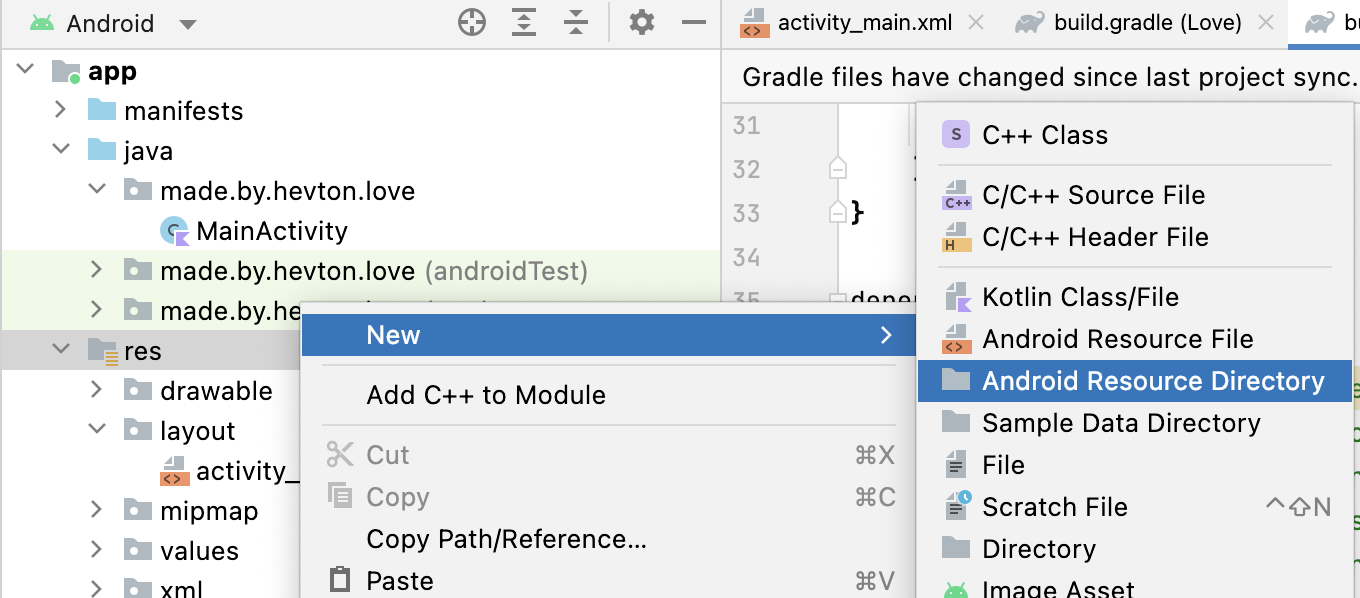Select Android Resource Directory
Image resolution: width=1360 pixels, height=598 pixels.
(1134, 381)
